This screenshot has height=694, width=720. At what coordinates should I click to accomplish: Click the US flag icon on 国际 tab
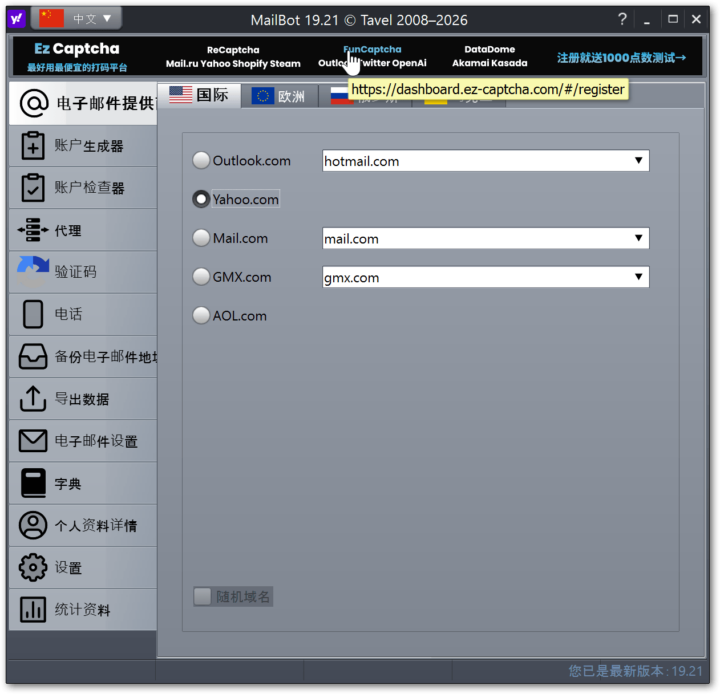pos(180,95)
